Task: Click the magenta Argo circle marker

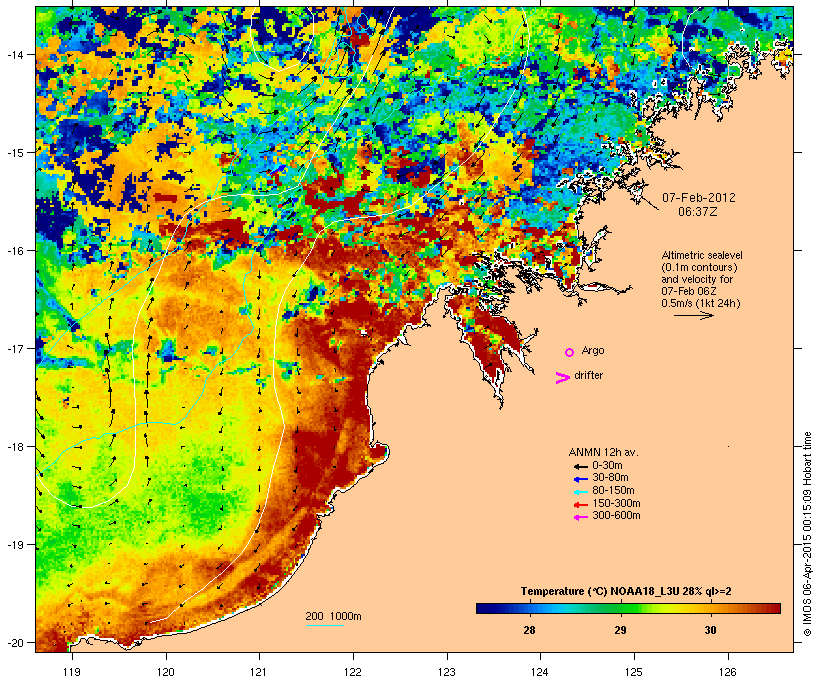Action: 569,352
